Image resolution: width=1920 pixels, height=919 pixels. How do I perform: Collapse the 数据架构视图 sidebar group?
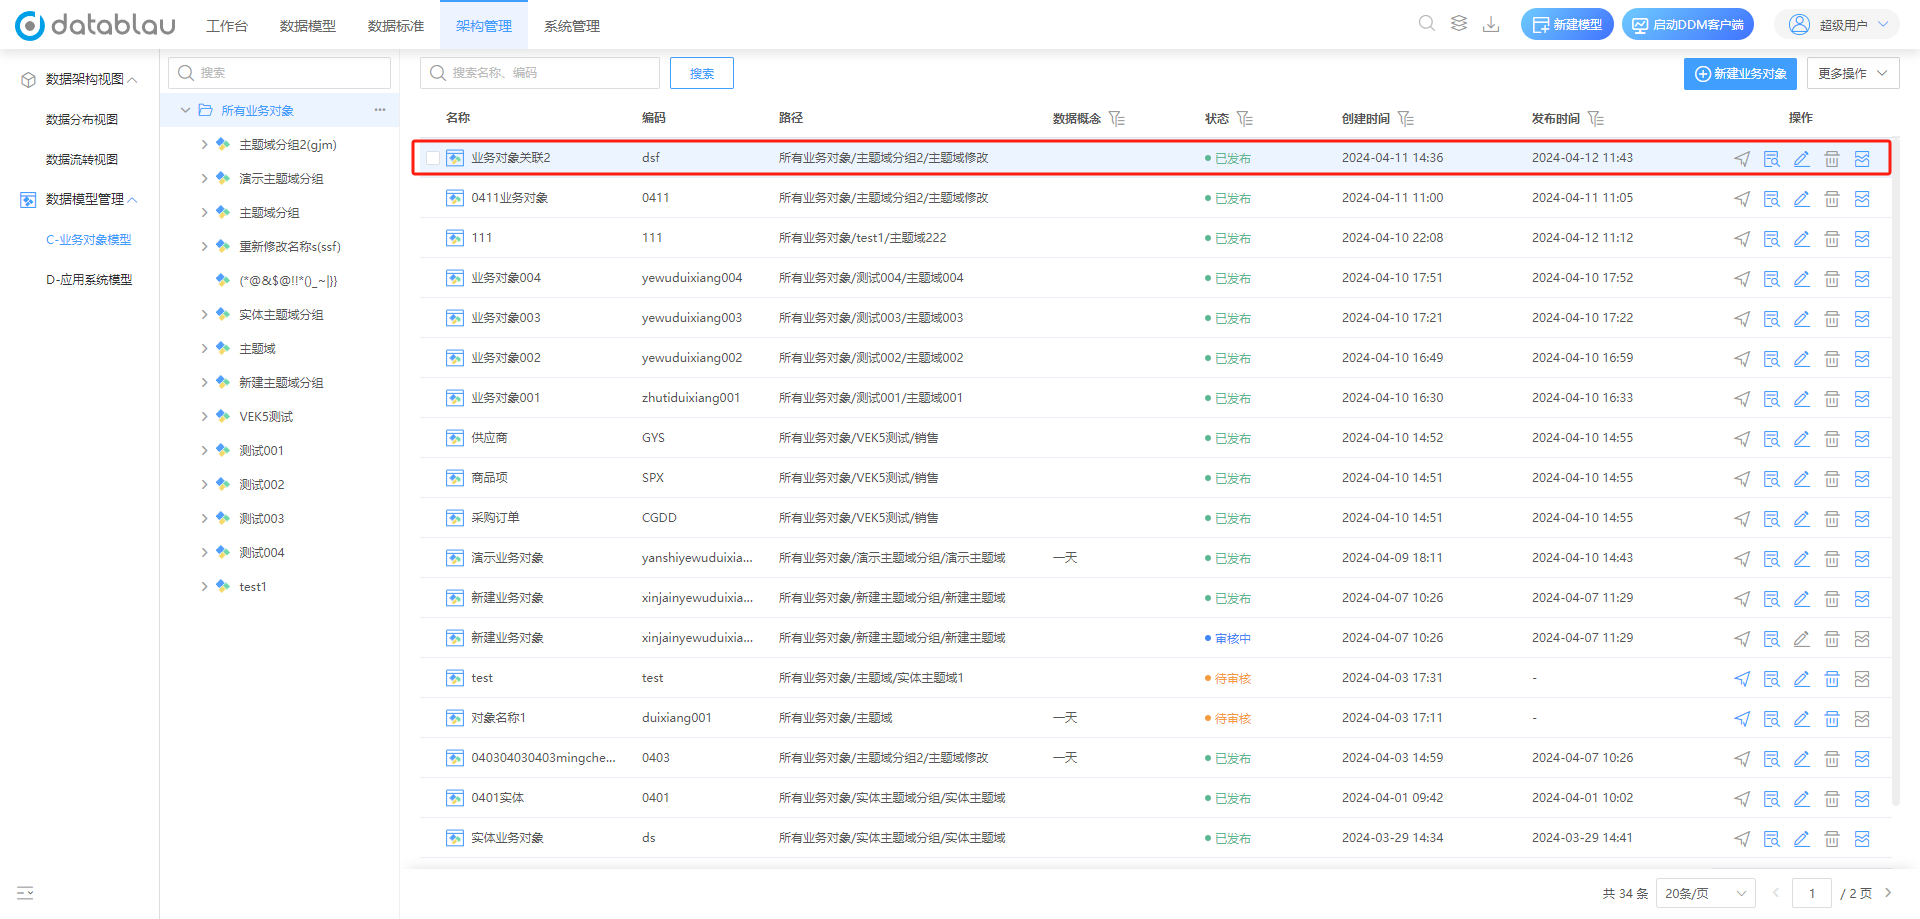click(133, 80)
